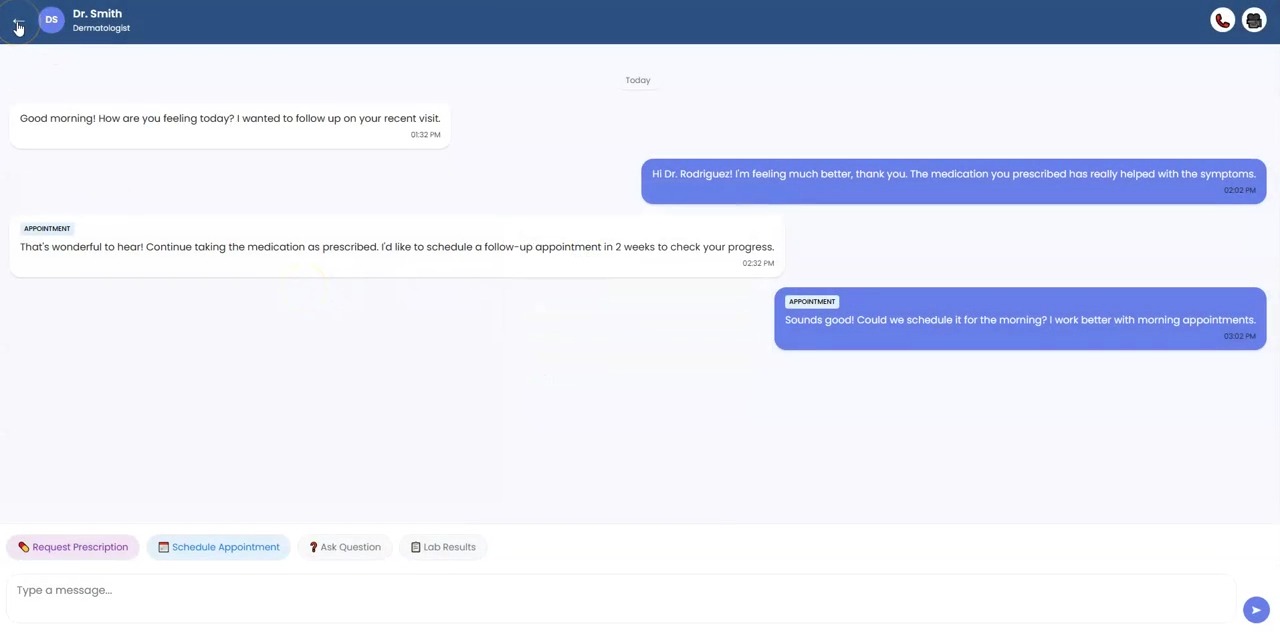Click the Dermatologist subtitle in header
Screen dimensions: 1280x632
[x=101, y=28]
